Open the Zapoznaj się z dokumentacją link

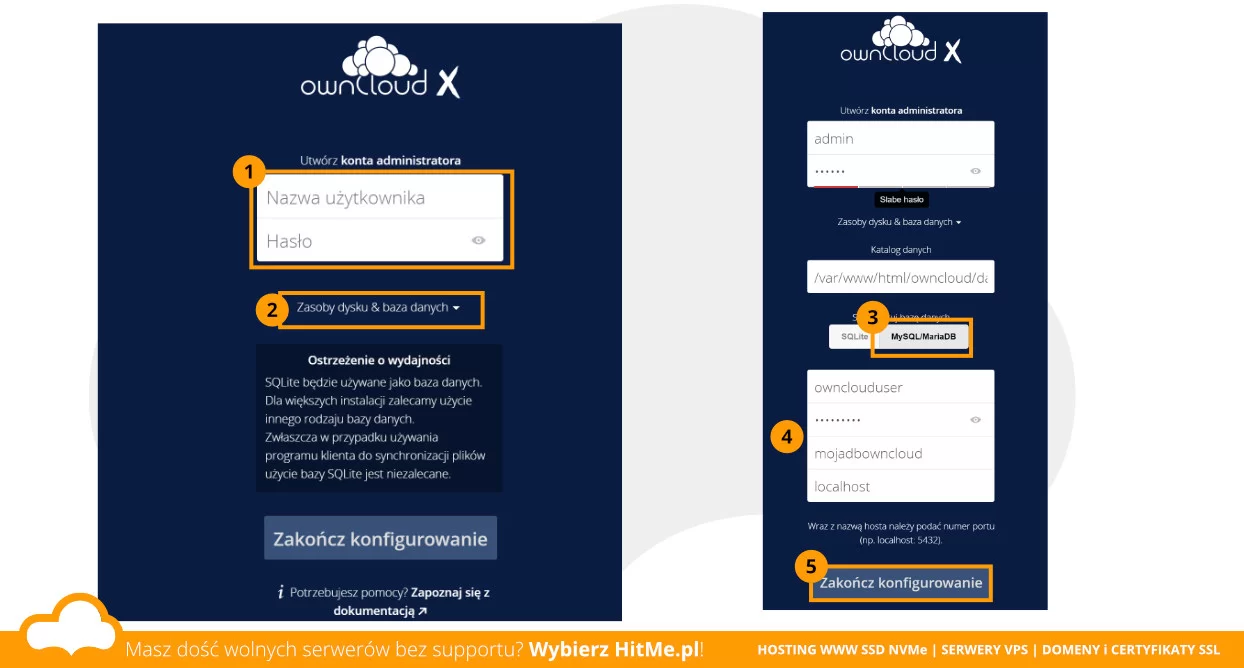point(412,601)
